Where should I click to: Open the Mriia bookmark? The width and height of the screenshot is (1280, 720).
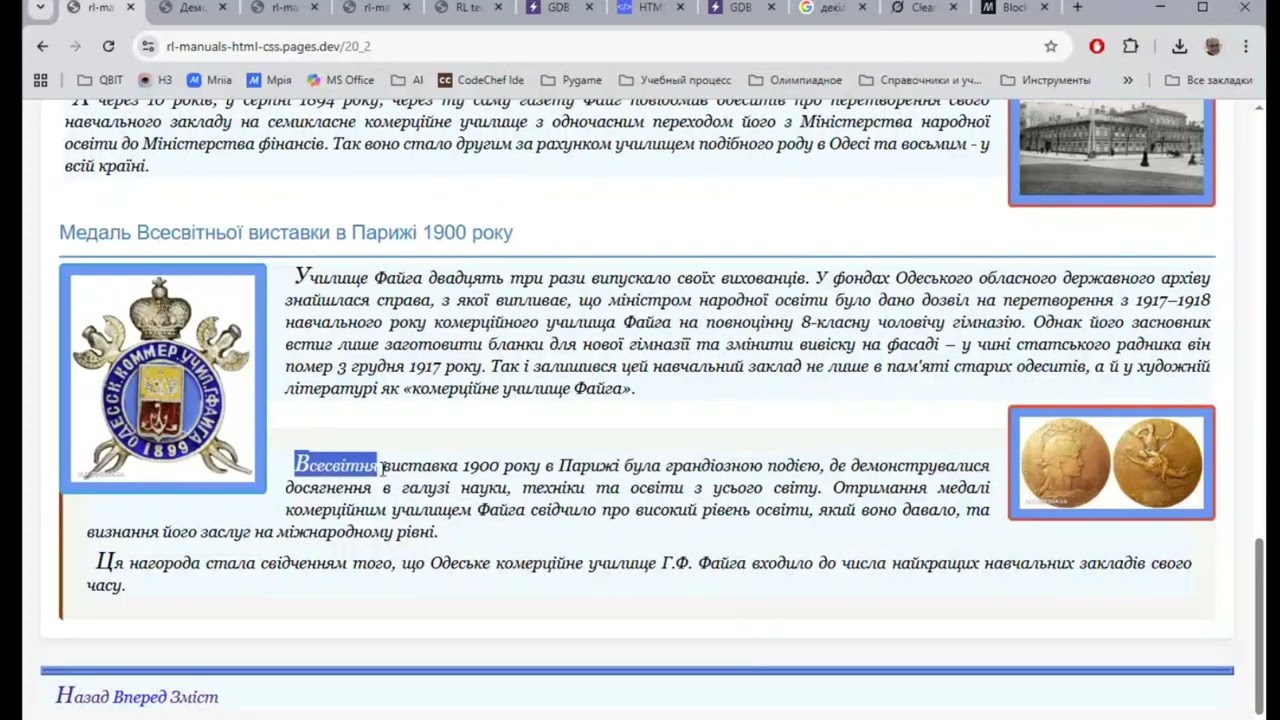point(209,80)
